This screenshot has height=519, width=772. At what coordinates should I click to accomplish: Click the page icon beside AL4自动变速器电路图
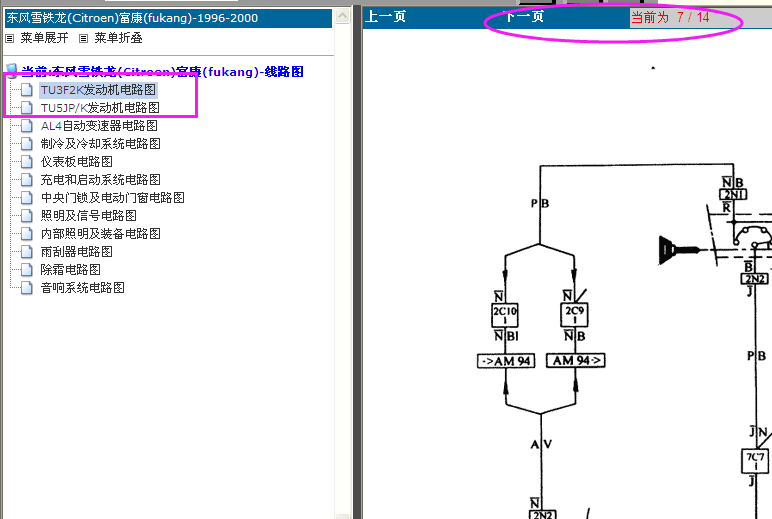[x=27, y=126]
